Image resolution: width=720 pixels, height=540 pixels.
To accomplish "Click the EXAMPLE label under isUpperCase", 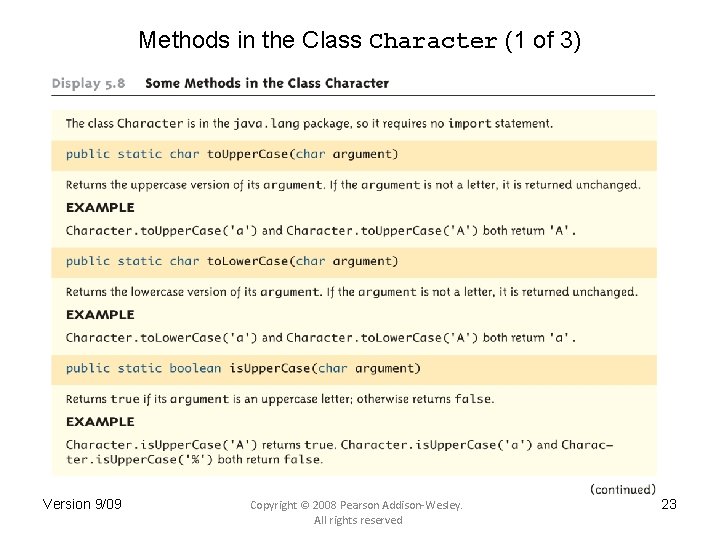I will coord(100,421).
